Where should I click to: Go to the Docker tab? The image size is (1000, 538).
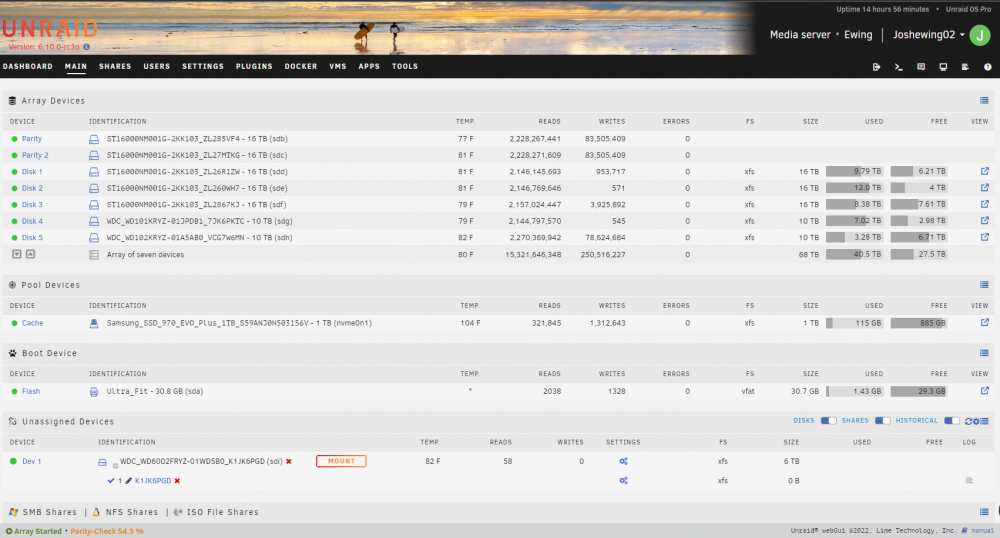click(301, 66)
